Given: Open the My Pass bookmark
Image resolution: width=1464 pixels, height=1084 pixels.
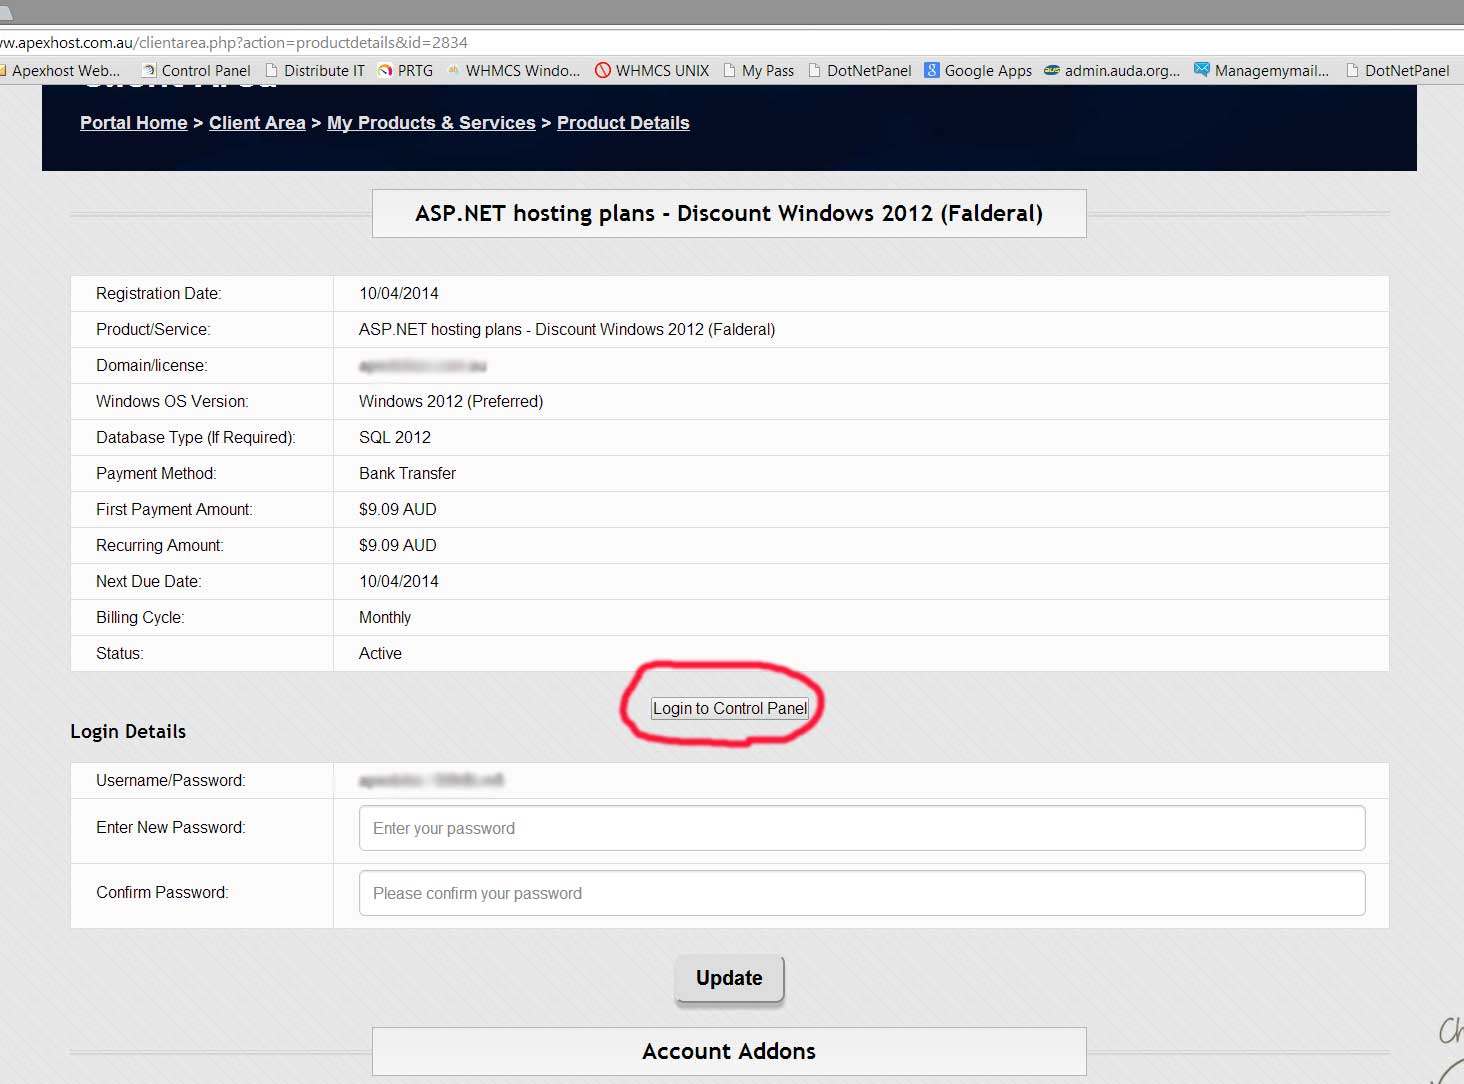Looking at the screenshot, I should click(x=758, y=71).
